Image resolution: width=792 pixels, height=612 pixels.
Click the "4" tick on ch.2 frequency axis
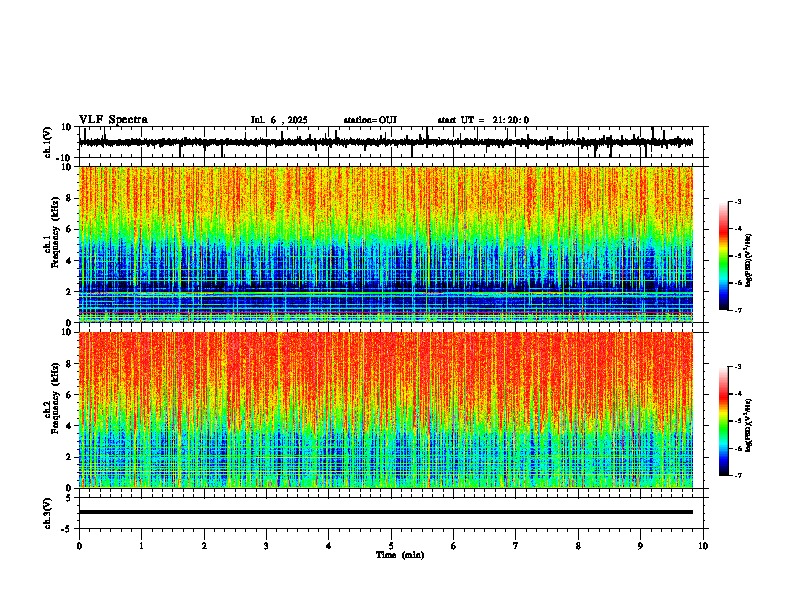(70, 426)
